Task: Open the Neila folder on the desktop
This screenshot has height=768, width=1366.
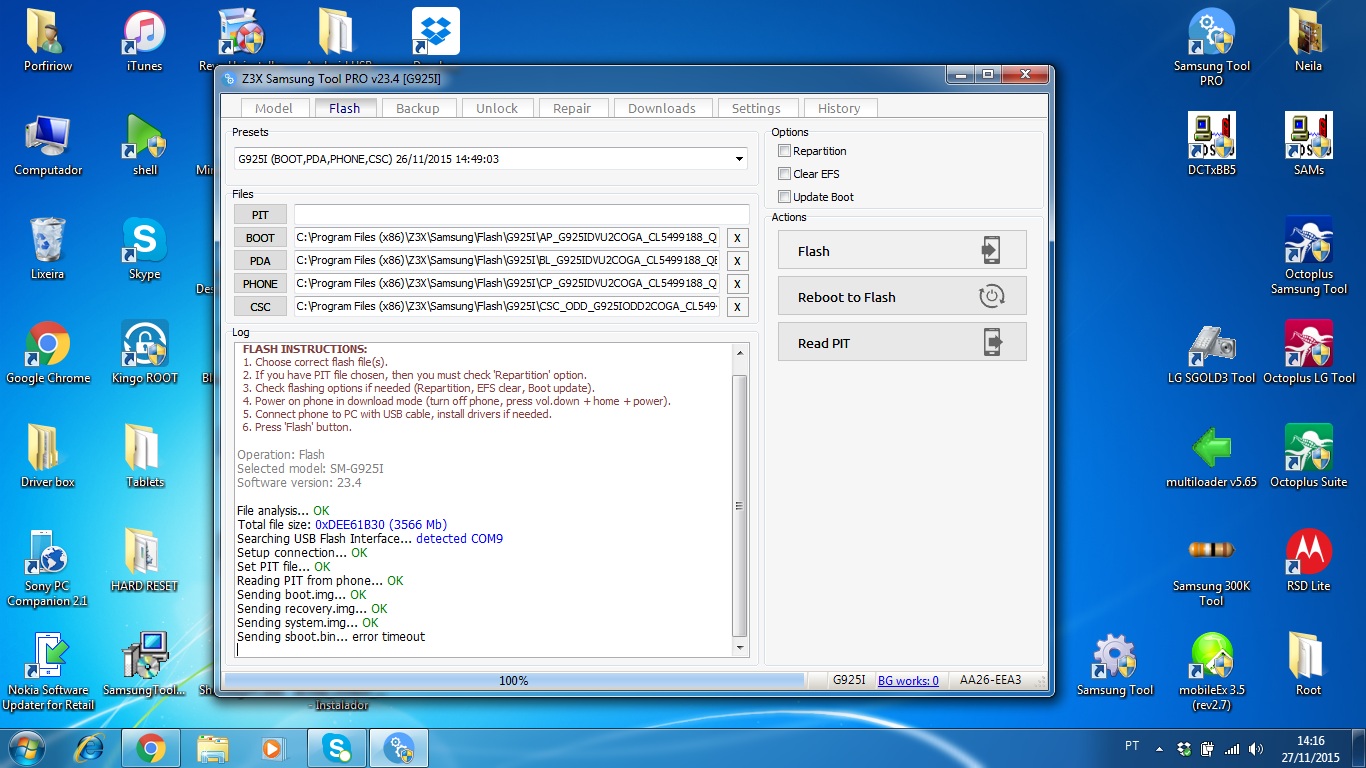Action: [x=1308, y=41]
